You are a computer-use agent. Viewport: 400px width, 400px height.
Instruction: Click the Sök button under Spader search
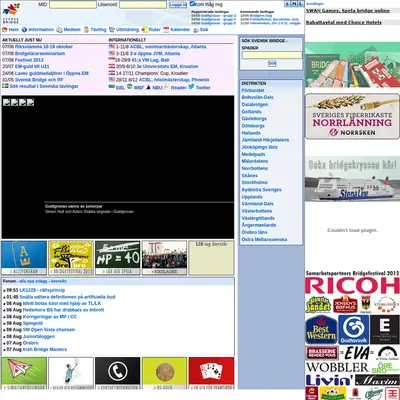[272, 63]
